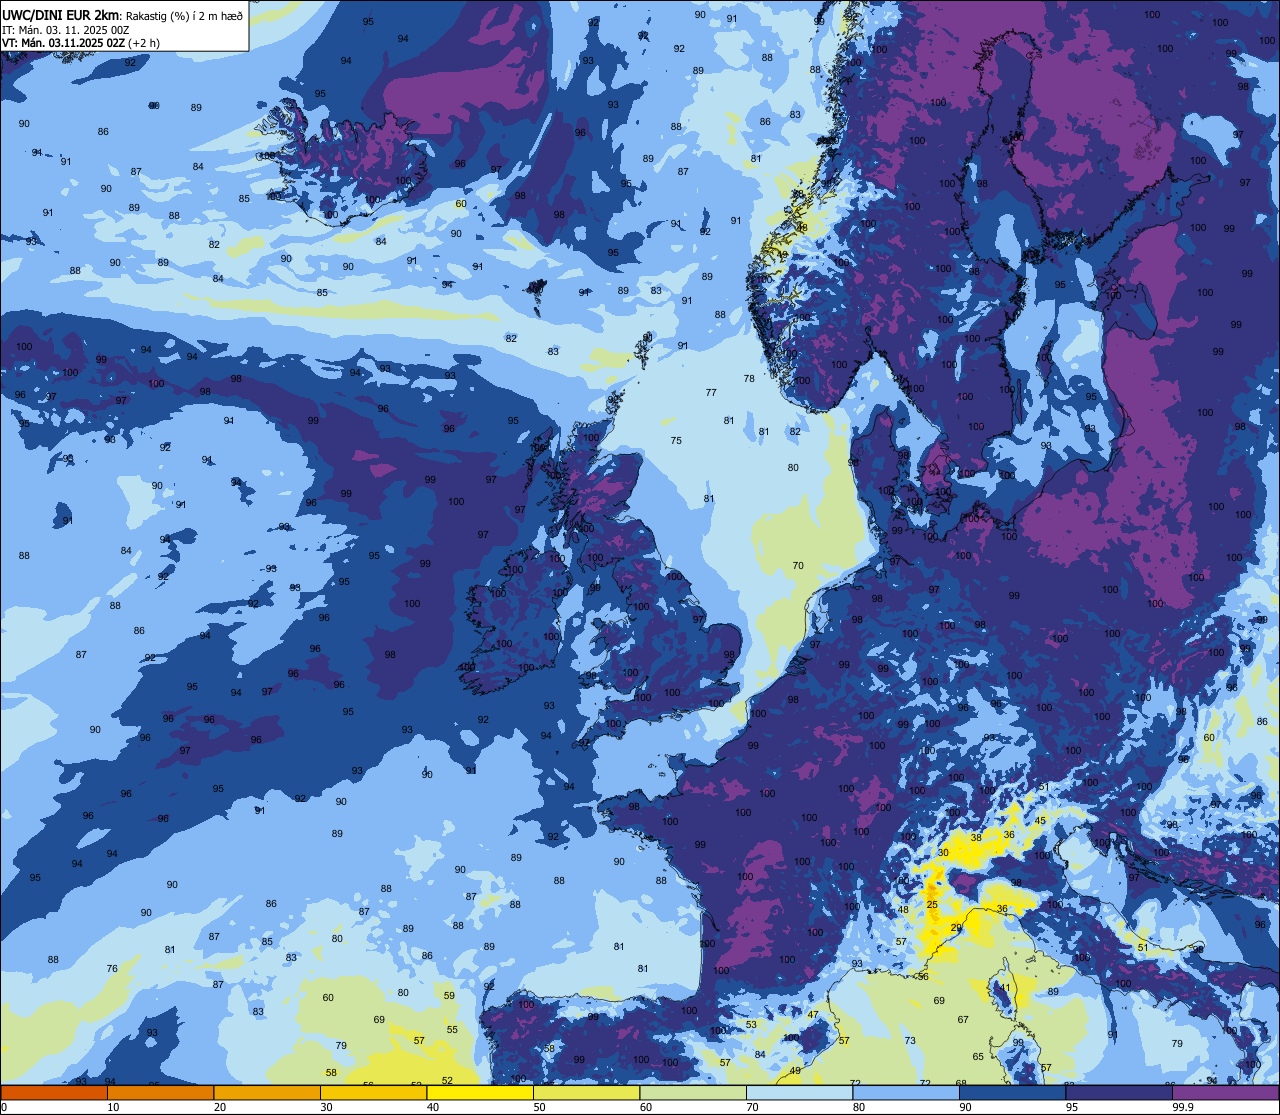Image resolution: width=1280 pixels, height=1115 pixels.
Task: Click the legend tick label 50
Action: point(540,1107)
